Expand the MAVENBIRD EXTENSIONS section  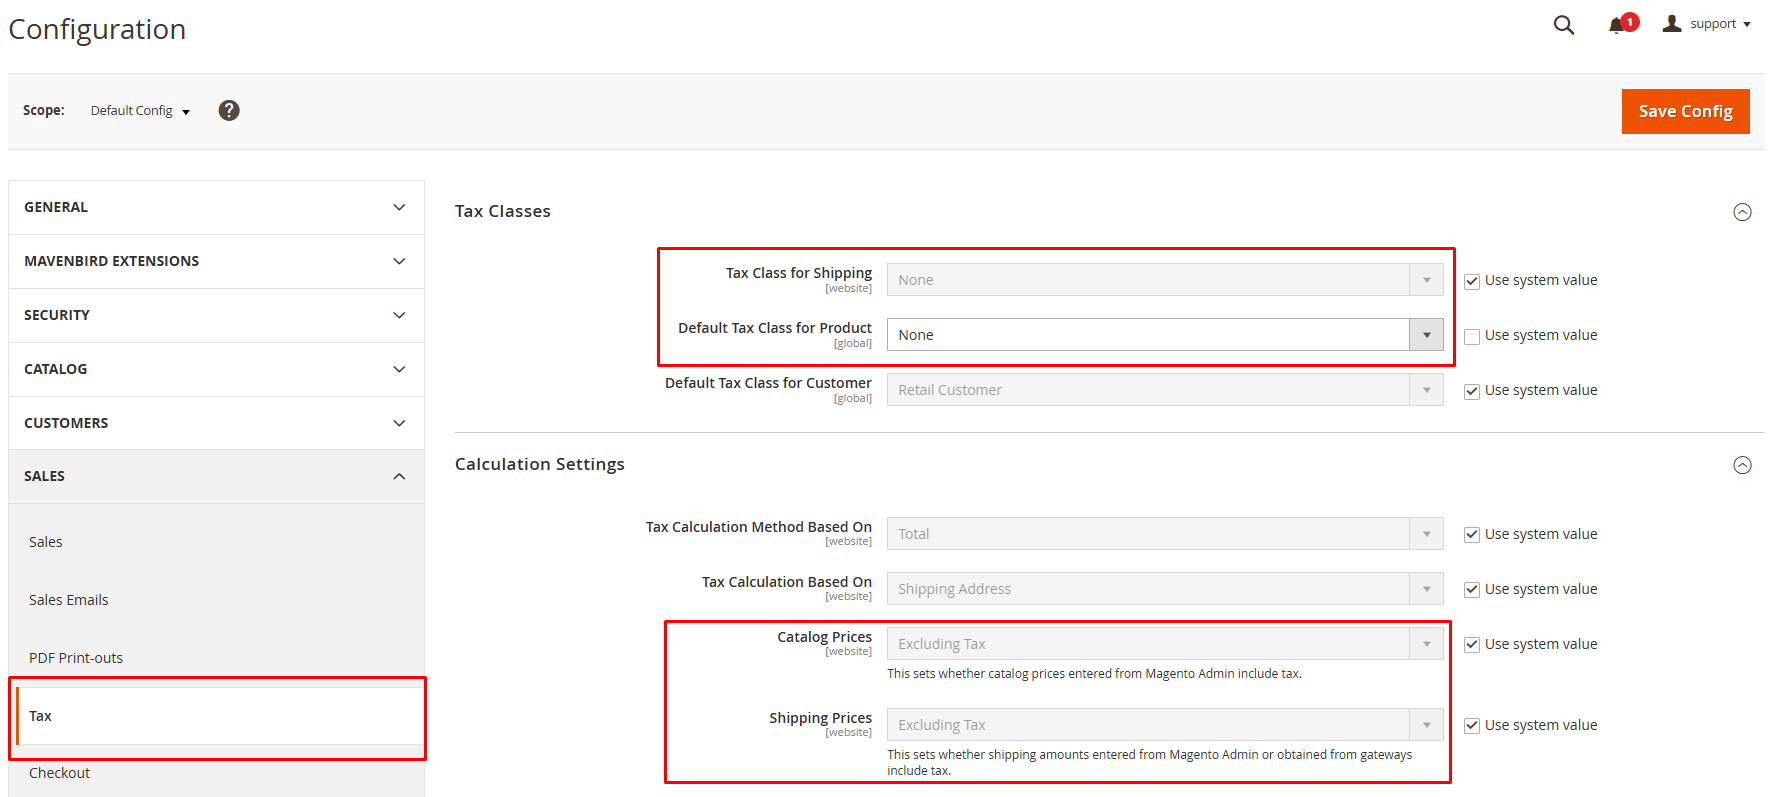coord(216,261)
